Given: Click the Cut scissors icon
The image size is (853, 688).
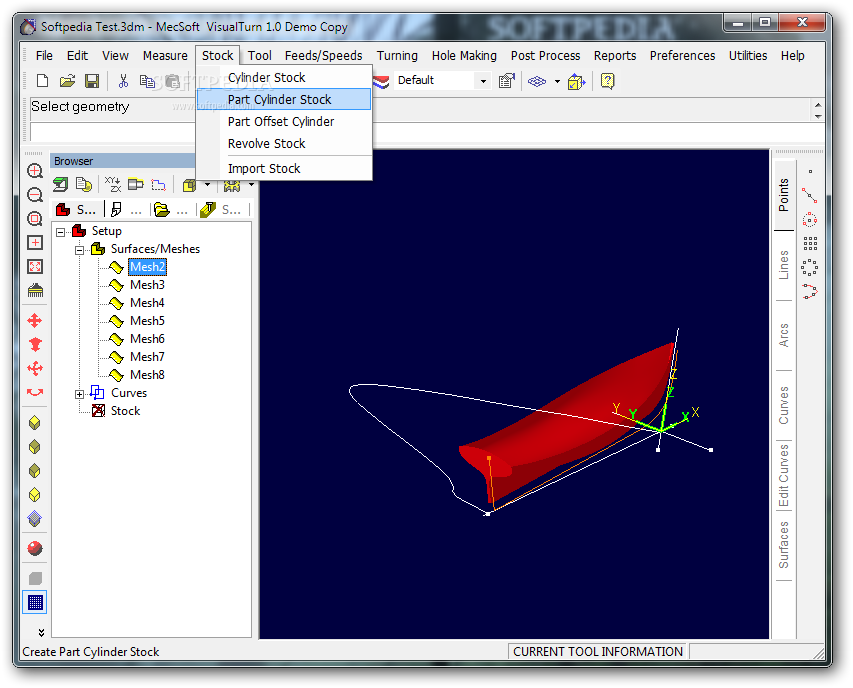Looking at the screenshot, I should coord(123,81).
